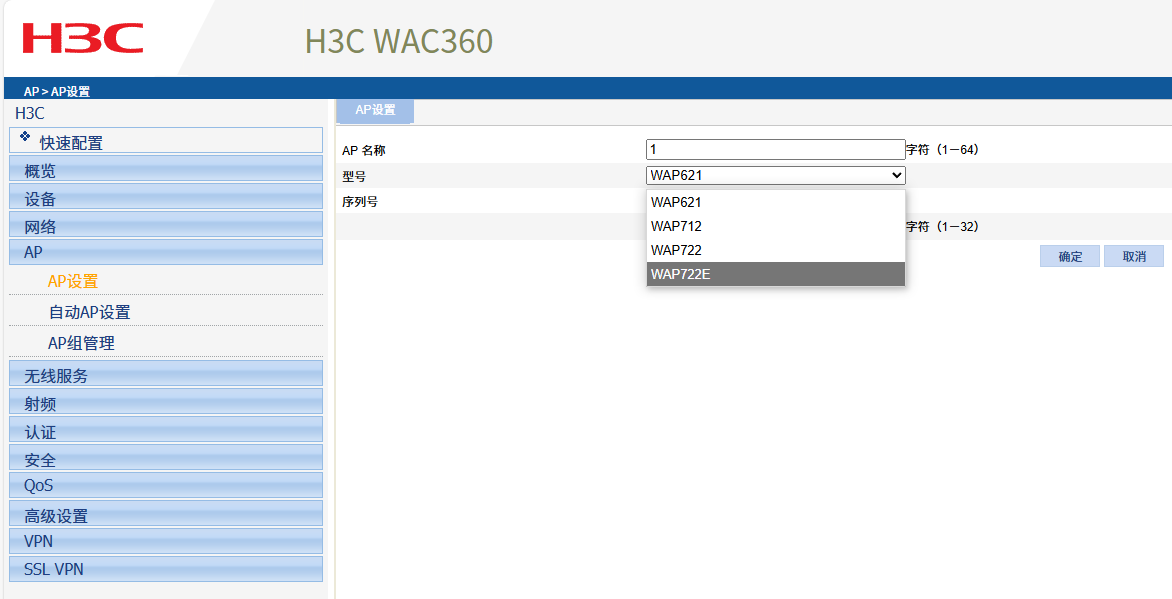Click the 字符（1-64）hint text
The width and height of the screenshot is (1172, 599).
pyautogui.click(x=943, y=150)
